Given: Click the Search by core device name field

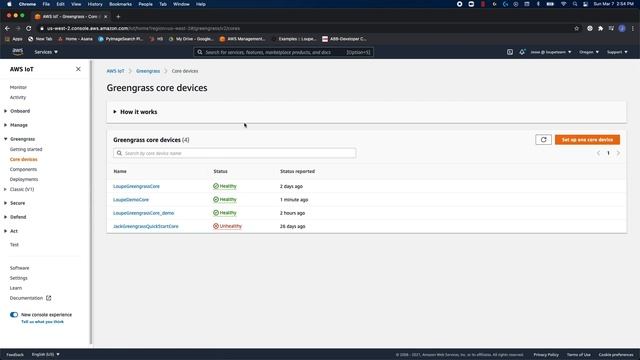Looking at the screenshot, I should coord(235,153).
